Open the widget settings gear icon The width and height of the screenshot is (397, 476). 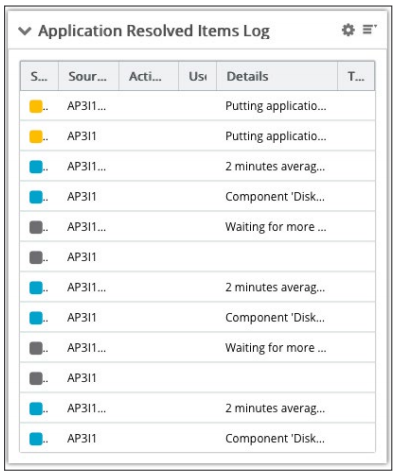pos(348,30)
